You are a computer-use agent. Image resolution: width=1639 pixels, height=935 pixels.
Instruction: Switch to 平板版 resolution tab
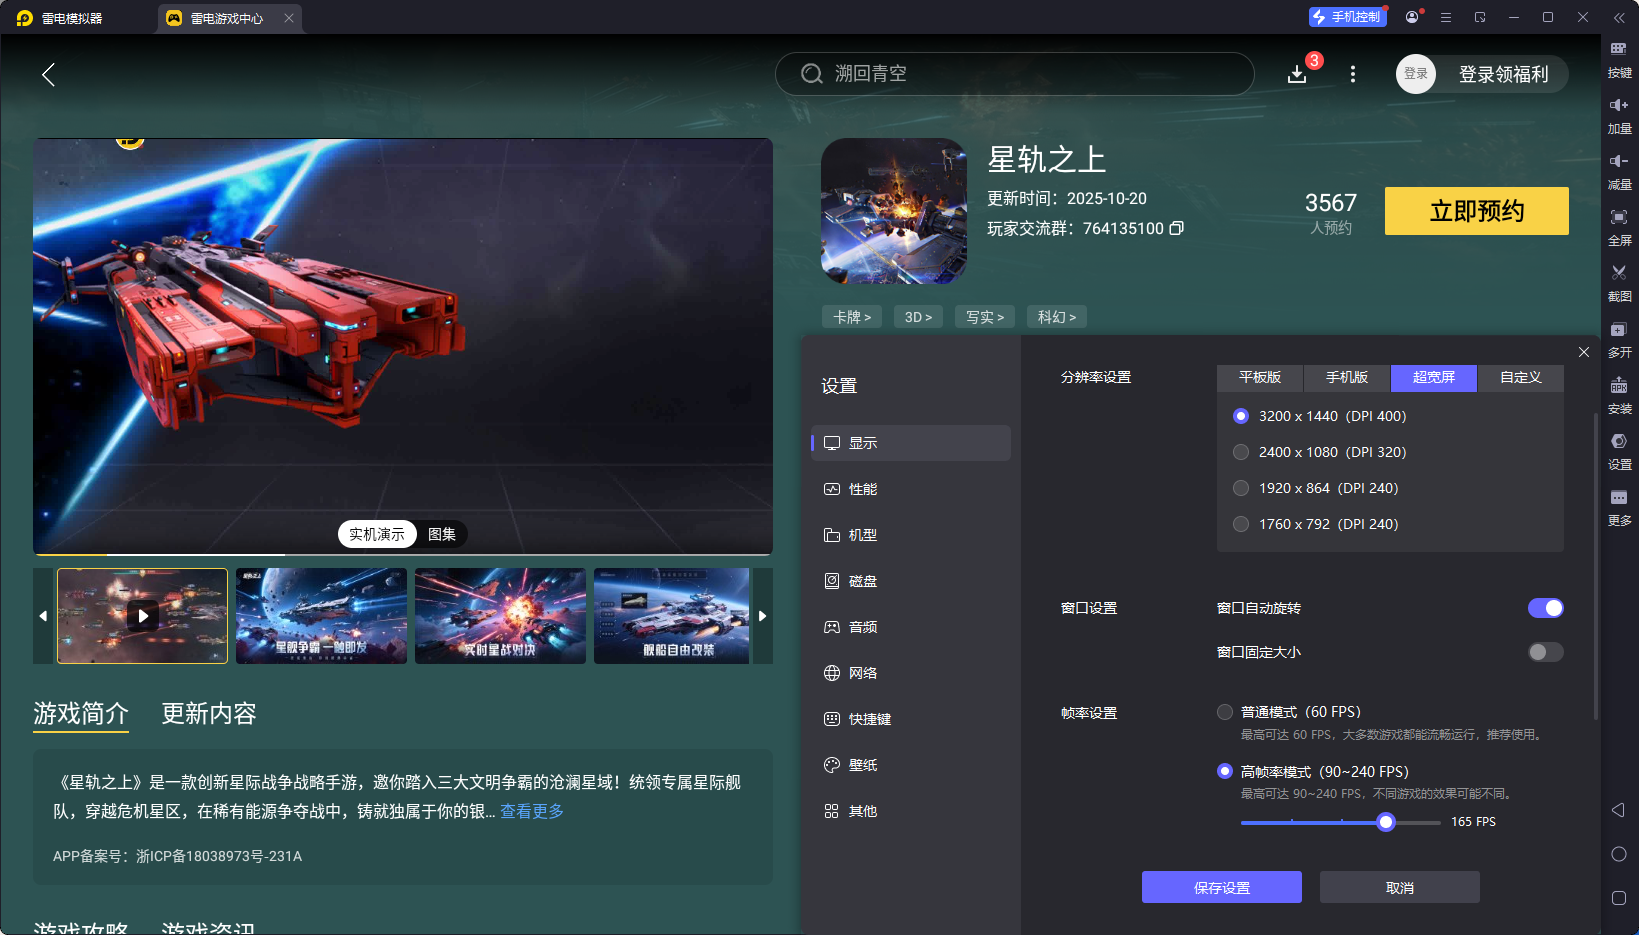point(1260,377)
